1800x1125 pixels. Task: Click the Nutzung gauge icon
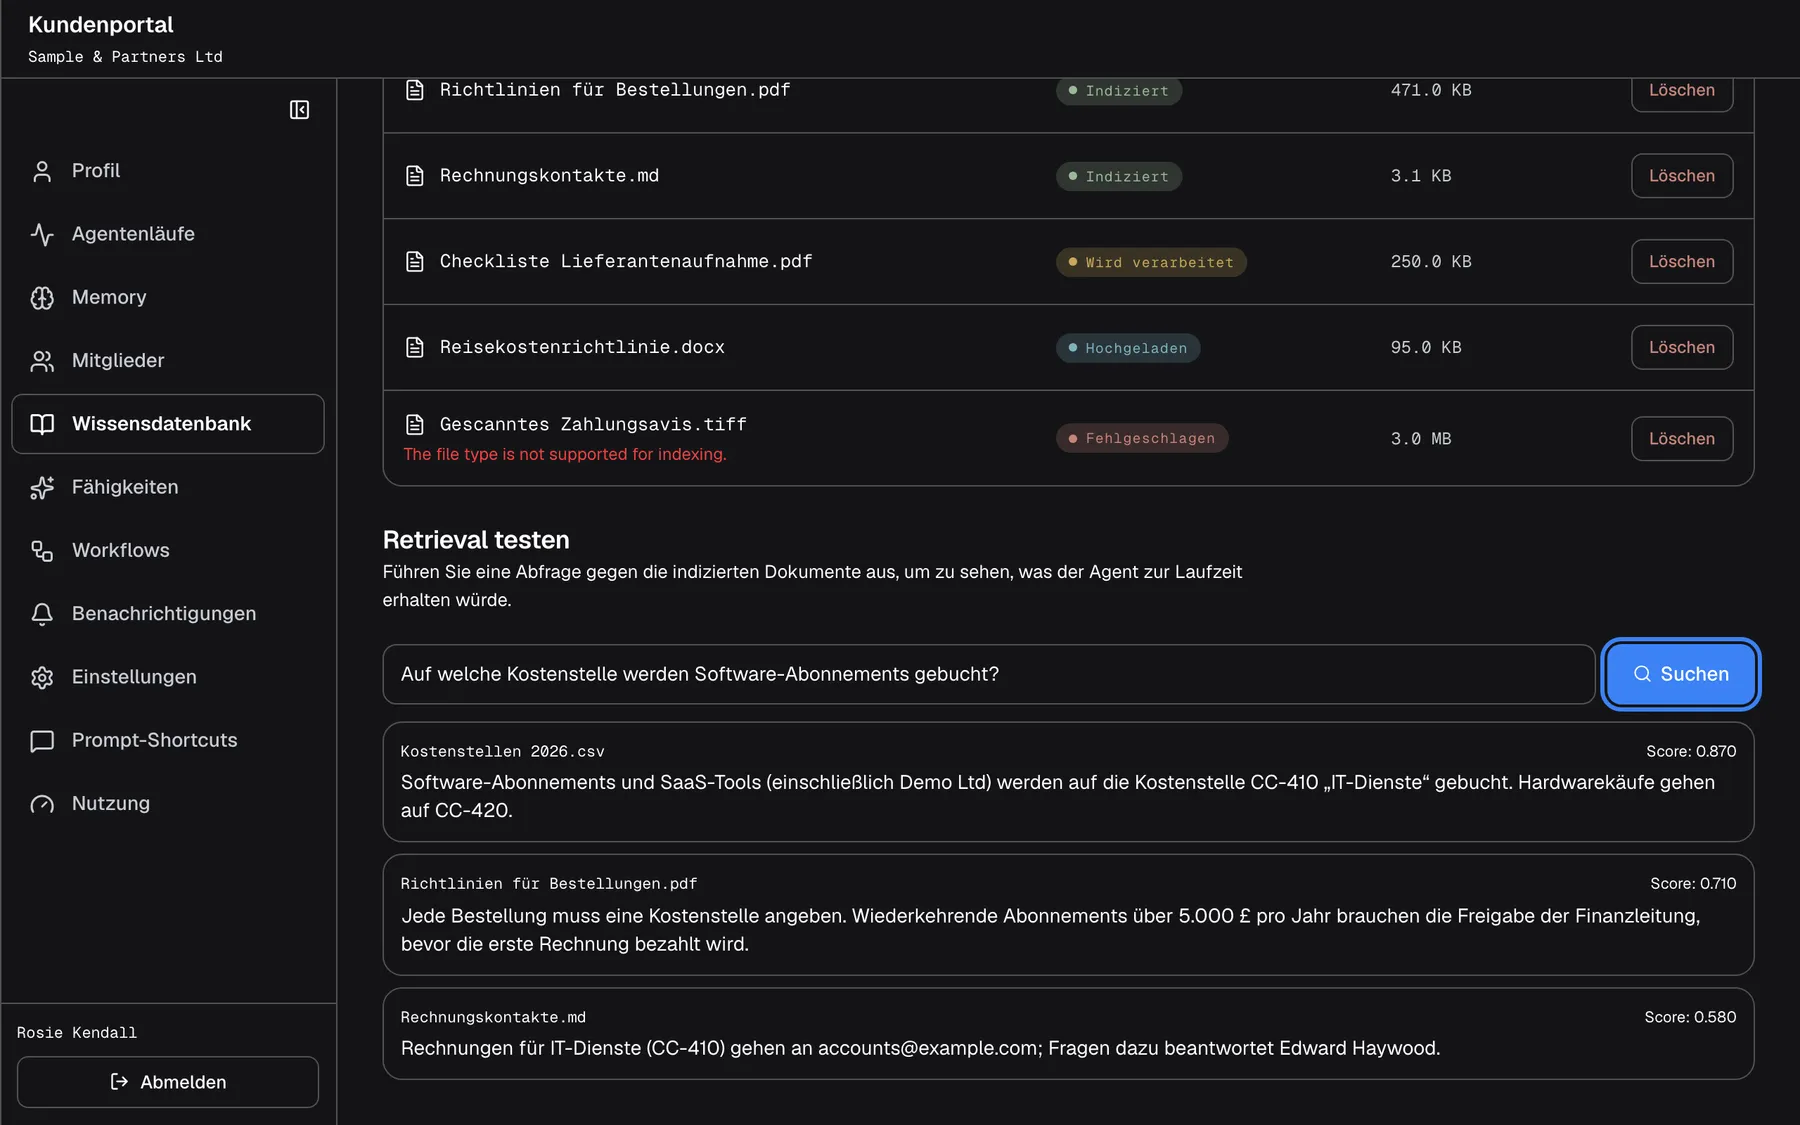click(x=42, y=804)
